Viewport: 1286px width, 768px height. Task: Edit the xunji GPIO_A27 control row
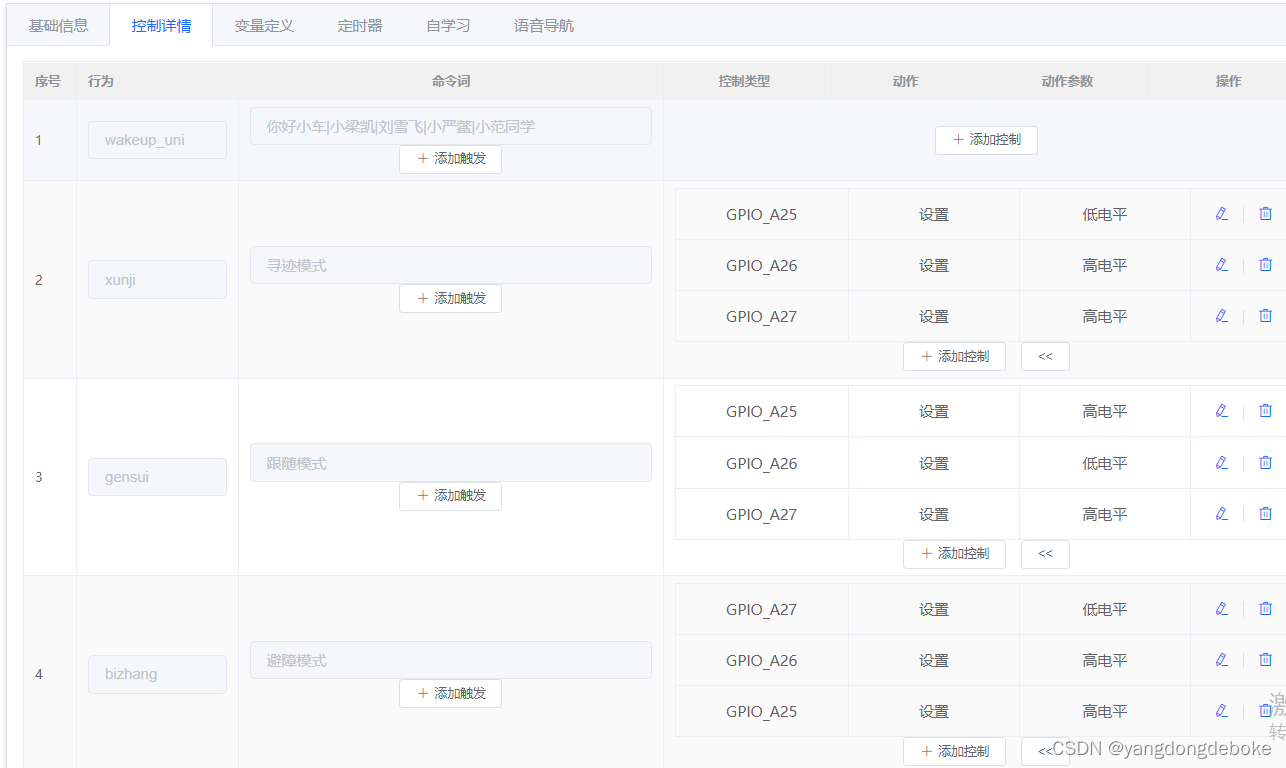pos(1221,315)
